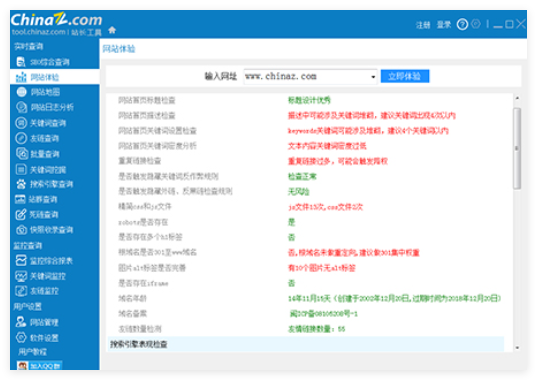537x380 pixels.
Task: Open 友链查询 tool
Action: click(x=38, y=138)
